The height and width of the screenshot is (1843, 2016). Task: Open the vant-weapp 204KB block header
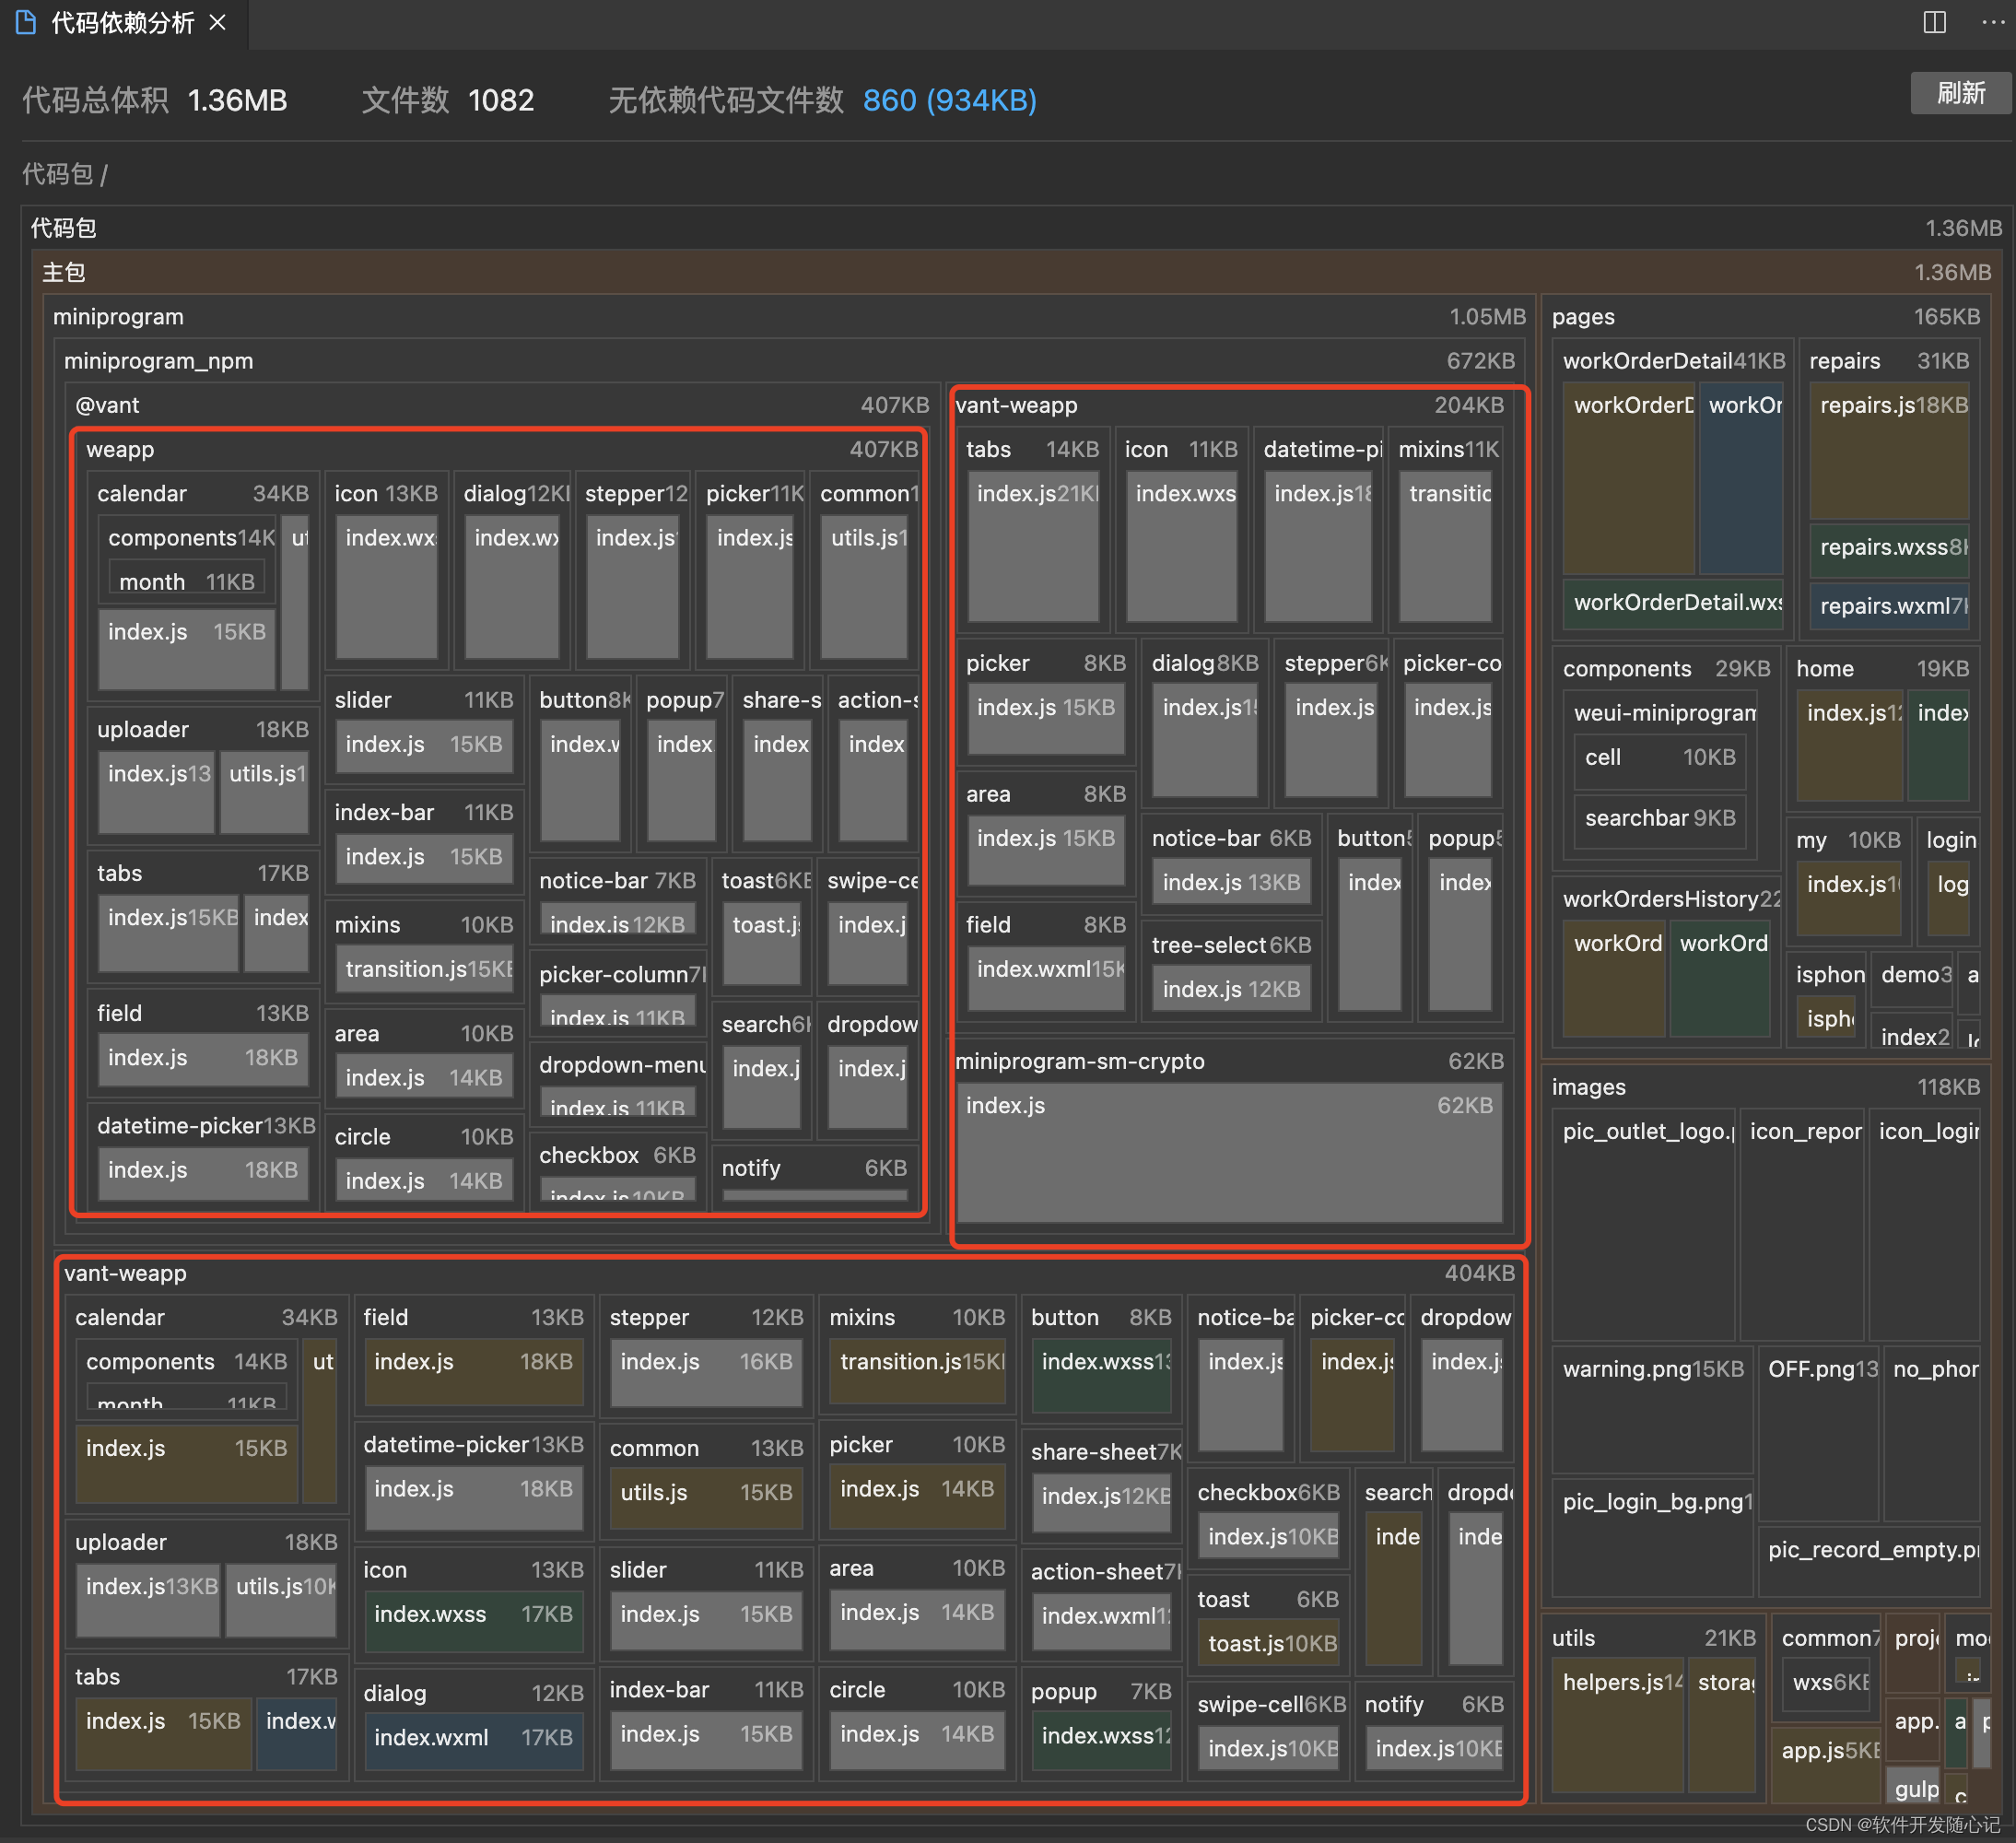[1229, 405]
